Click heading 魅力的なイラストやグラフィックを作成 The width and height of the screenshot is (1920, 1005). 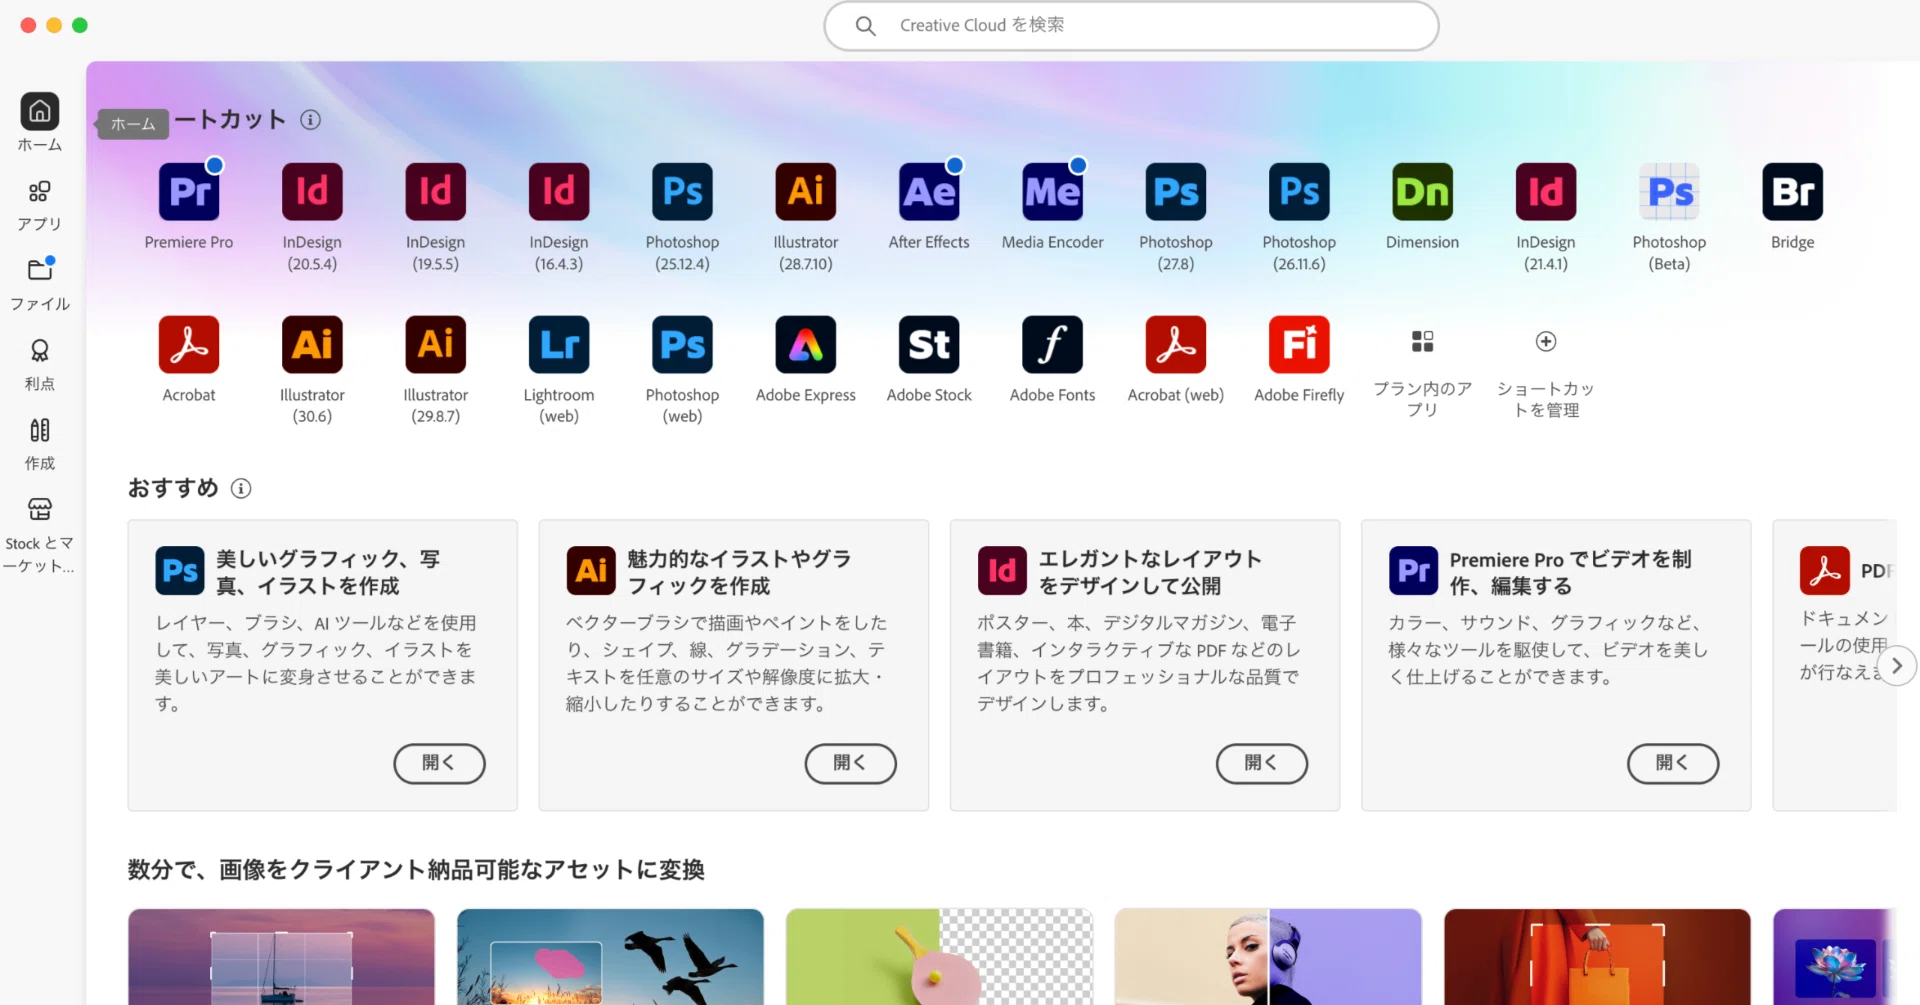click(739, 572)
